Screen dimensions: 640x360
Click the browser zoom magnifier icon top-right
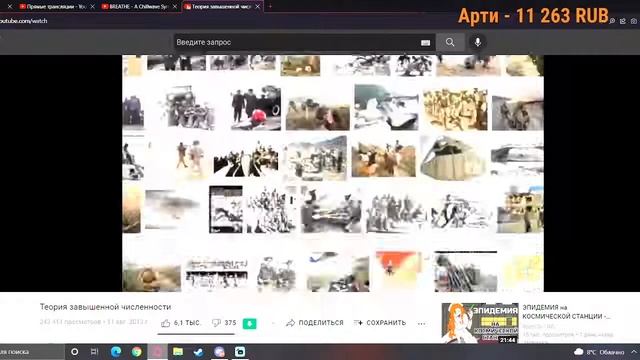pyautogui.click(x=612, y=21)
